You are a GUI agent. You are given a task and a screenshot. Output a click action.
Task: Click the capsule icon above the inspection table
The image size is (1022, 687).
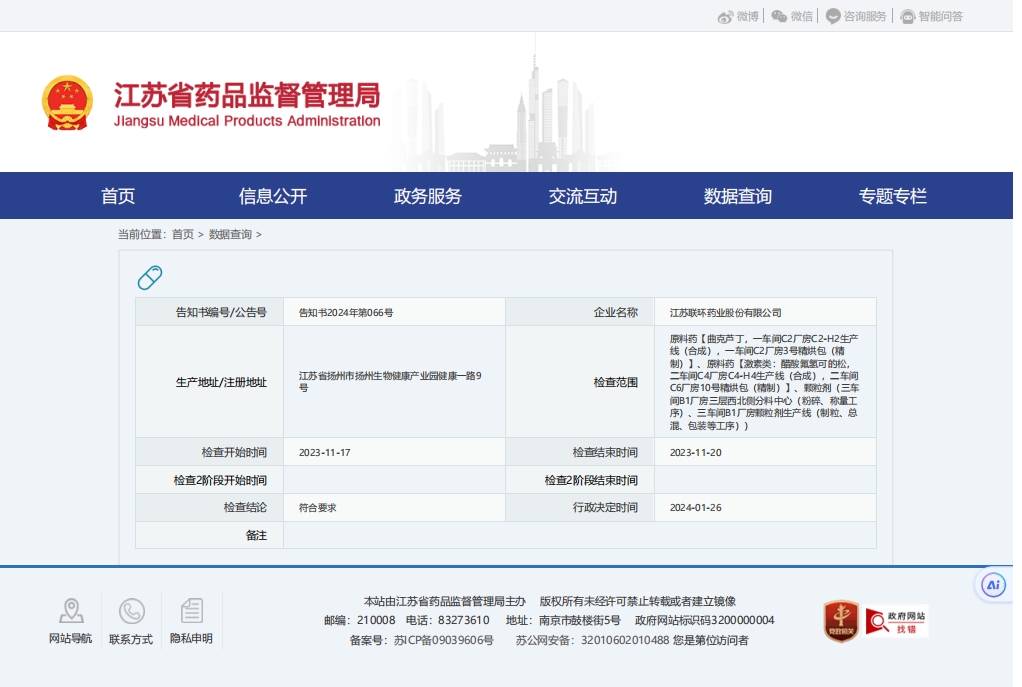150,277
